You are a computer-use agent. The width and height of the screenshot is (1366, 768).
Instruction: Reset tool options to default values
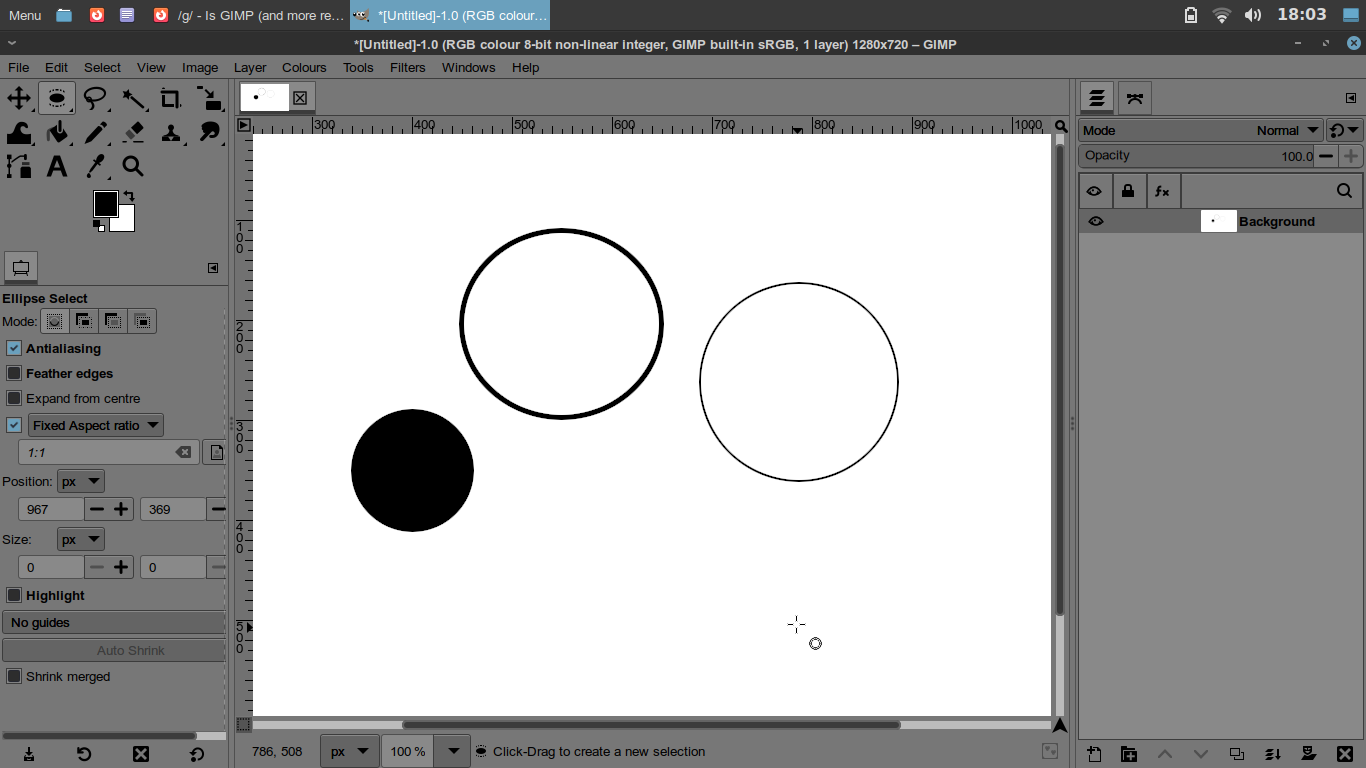[197, 754]
